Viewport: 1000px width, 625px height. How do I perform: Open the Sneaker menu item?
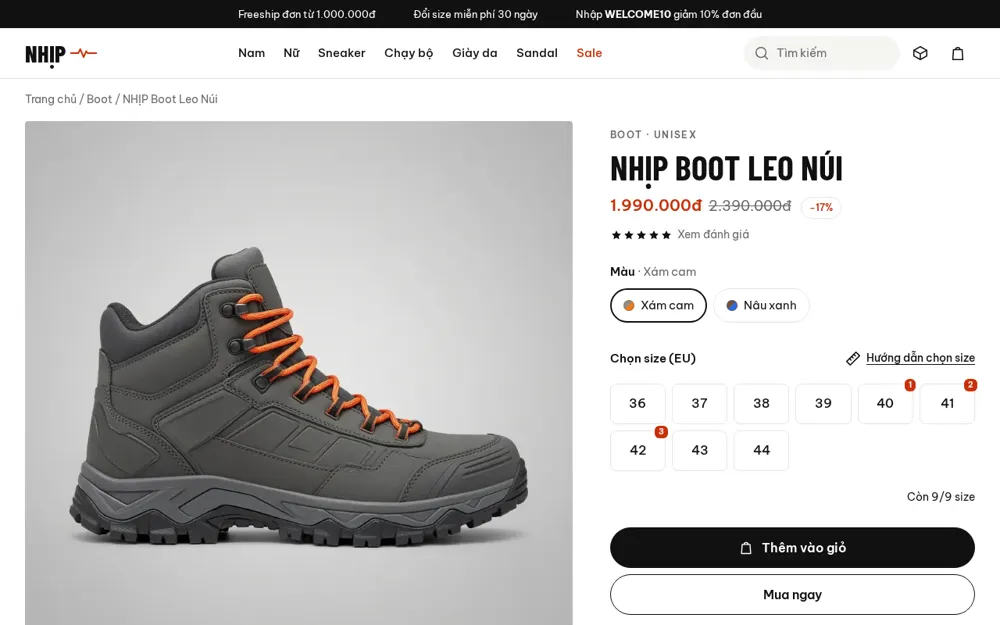click(342, 53)
